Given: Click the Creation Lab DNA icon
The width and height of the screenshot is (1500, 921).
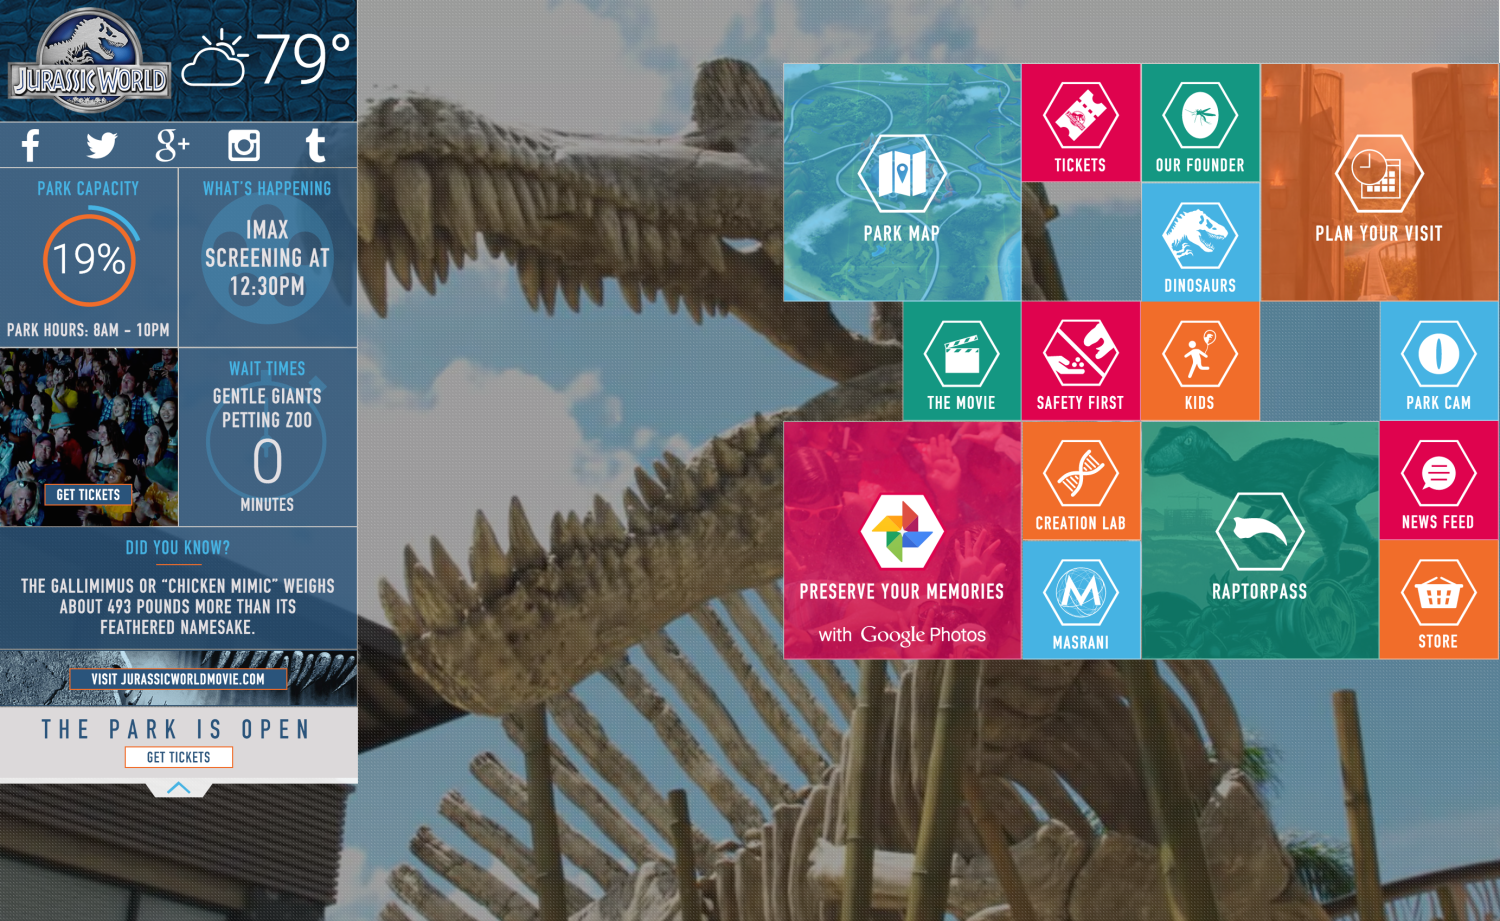Looking at the screenshot, I should pos(1080,480).
